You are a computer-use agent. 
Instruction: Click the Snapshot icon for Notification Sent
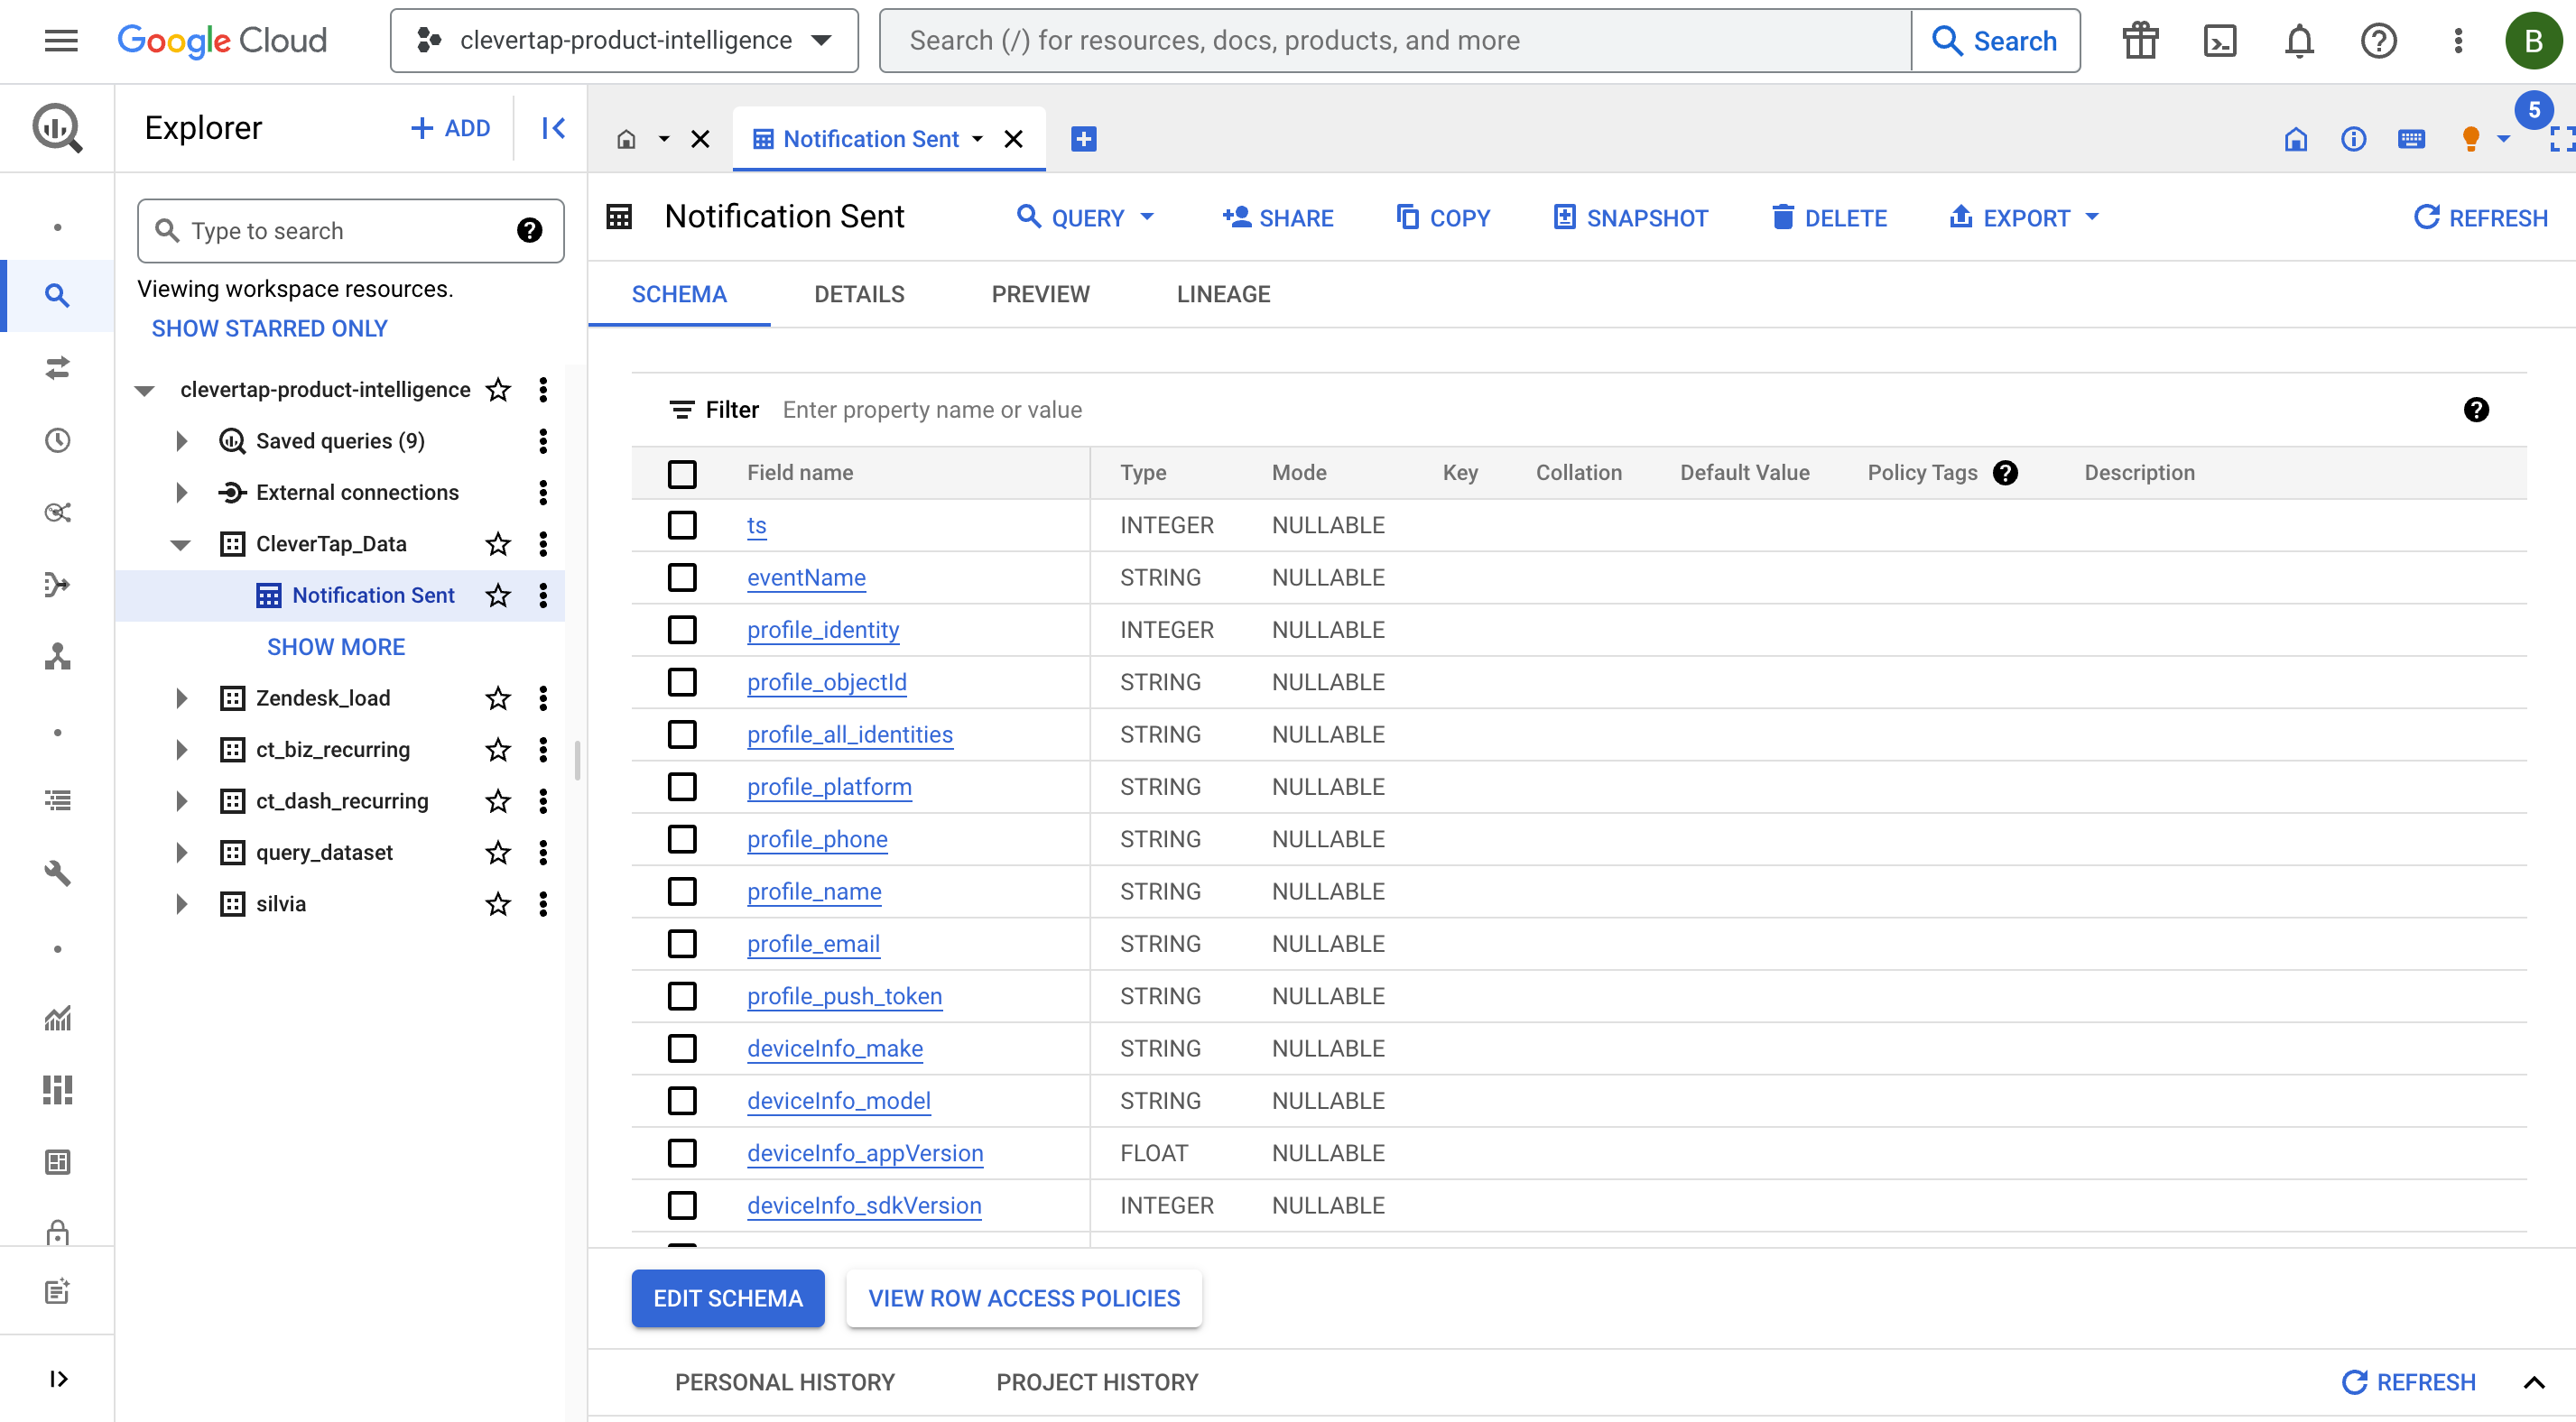[1566, 217]
